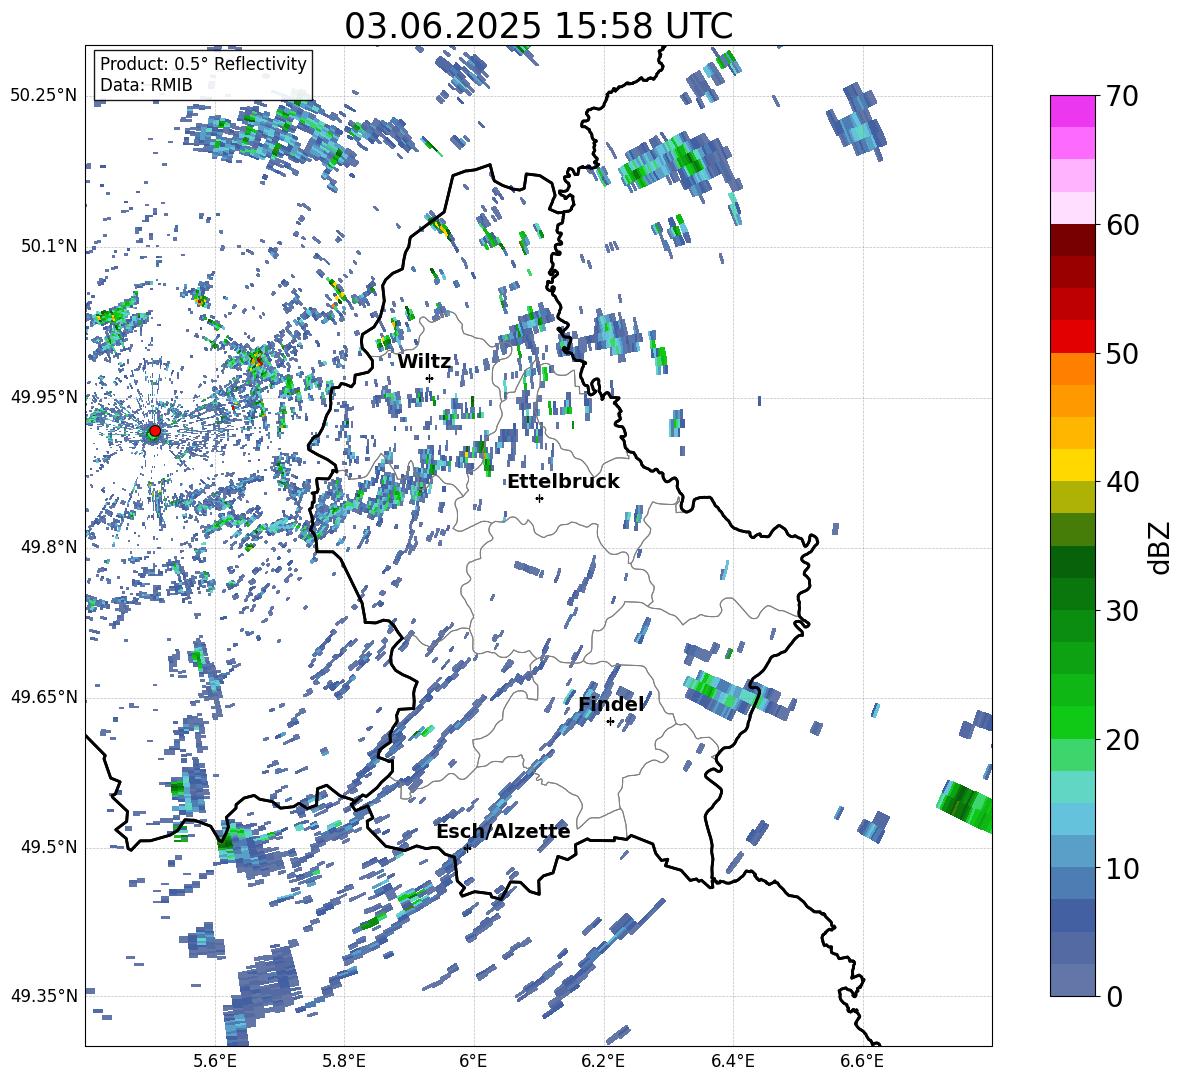Click the magenta swatch at the colorbar top
Viewport: 1184px width, 1081px height.
(x=1072, y=111)
